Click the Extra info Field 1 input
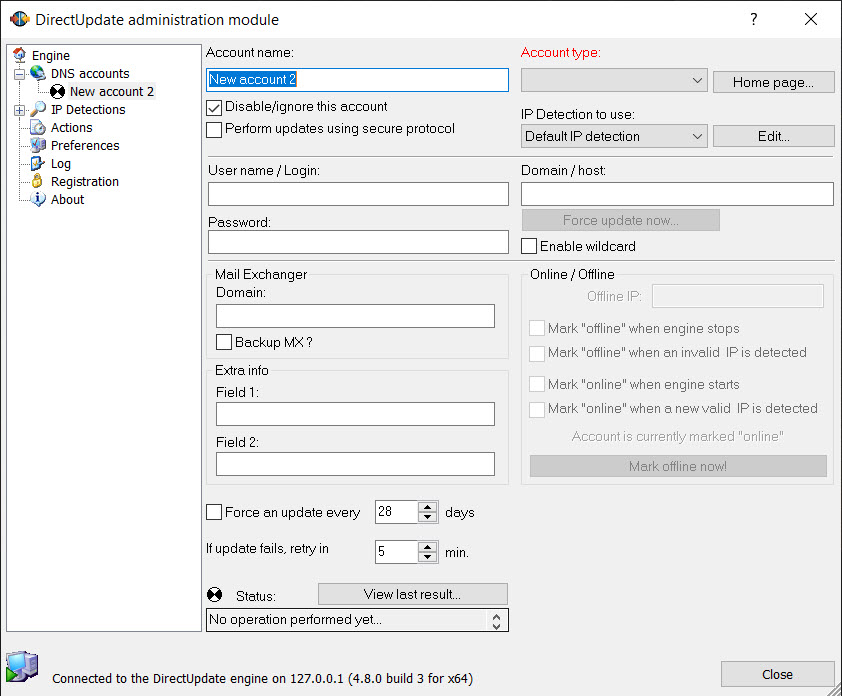This screenshot has height=696, width=842. [355, 414]
